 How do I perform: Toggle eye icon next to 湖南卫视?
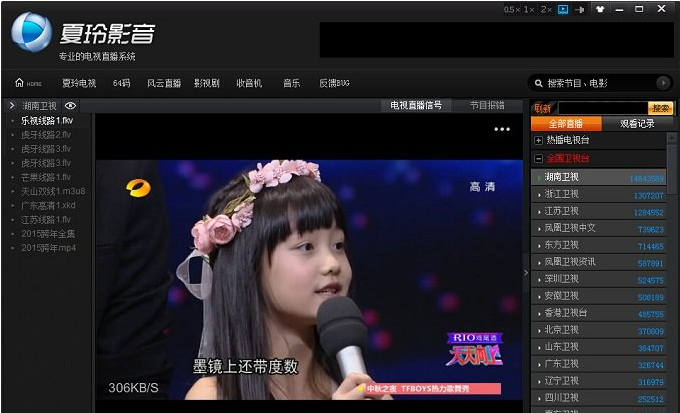pyautogui.click(x=70, y=105)
